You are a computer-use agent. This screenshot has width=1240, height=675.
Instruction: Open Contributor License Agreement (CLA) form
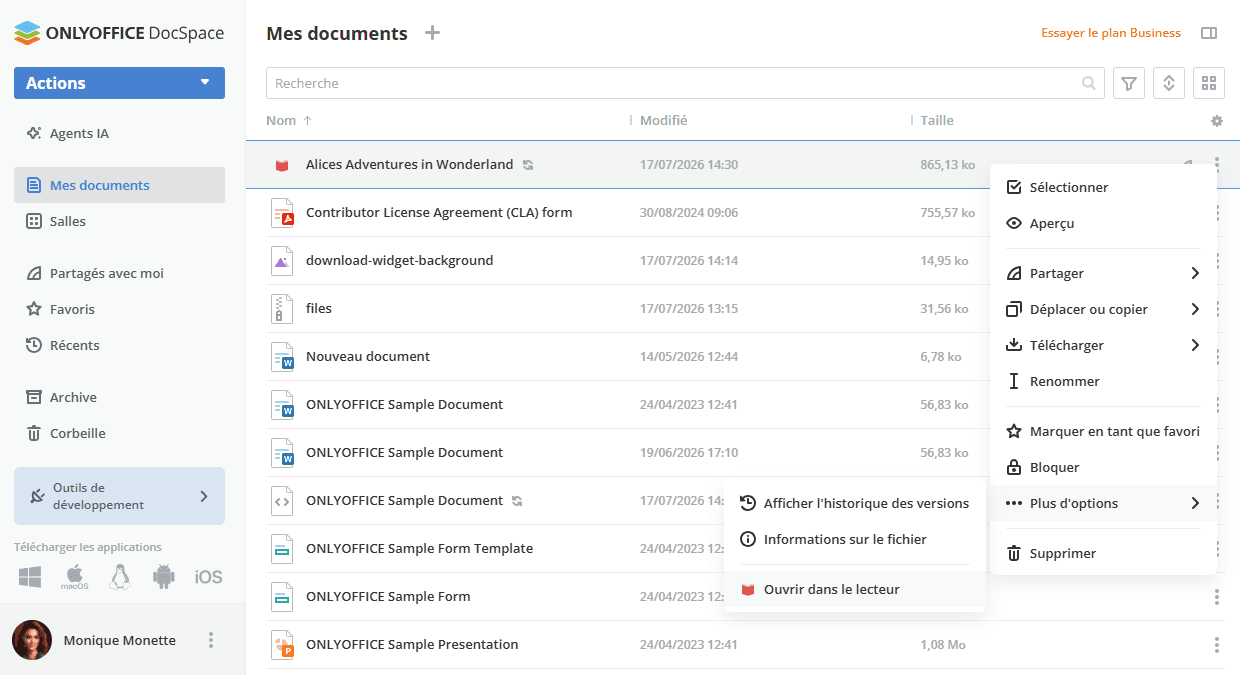coord(439,212)
